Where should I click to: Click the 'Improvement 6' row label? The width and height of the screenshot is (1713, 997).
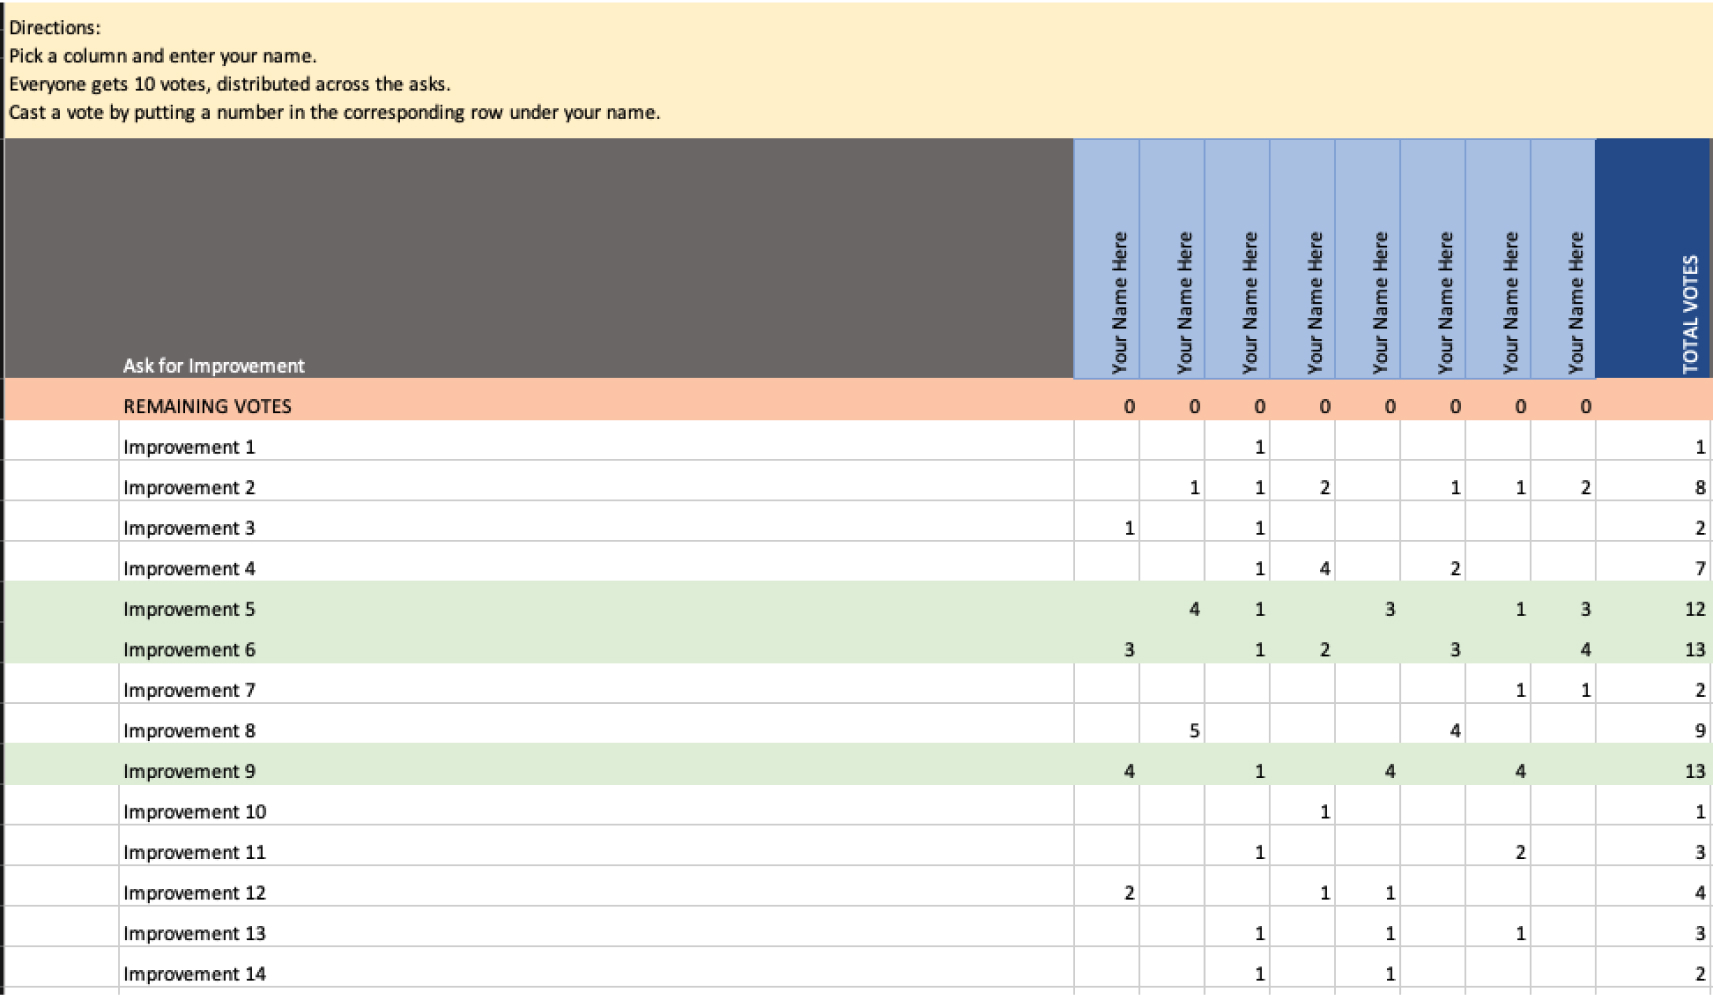click(189, 650)
